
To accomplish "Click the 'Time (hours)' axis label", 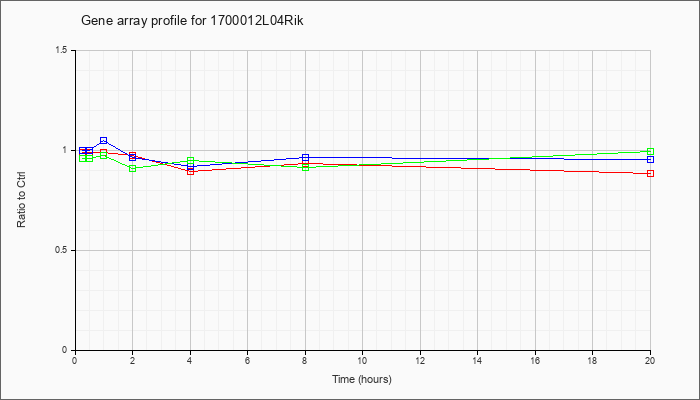I will click(362, 379).
